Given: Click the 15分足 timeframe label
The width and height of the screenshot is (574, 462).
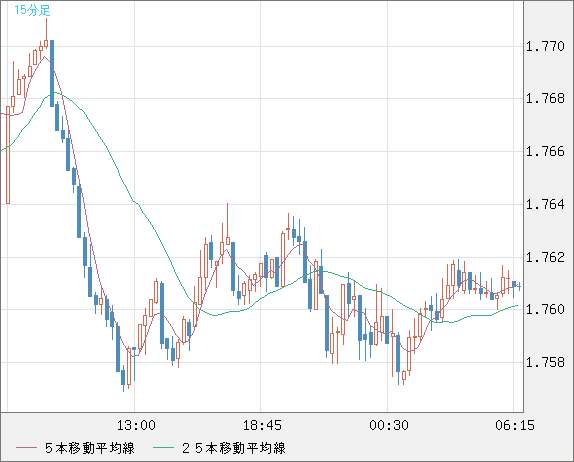Looking at the screenshot, I should 32,10.
